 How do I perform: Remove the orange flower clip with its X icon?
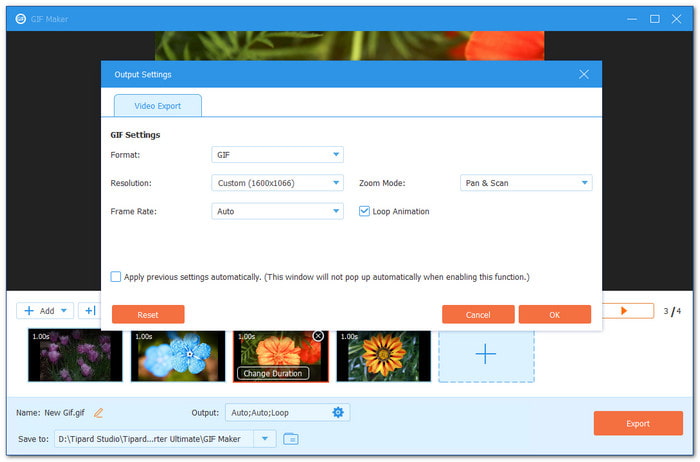[x=318, y=336]
